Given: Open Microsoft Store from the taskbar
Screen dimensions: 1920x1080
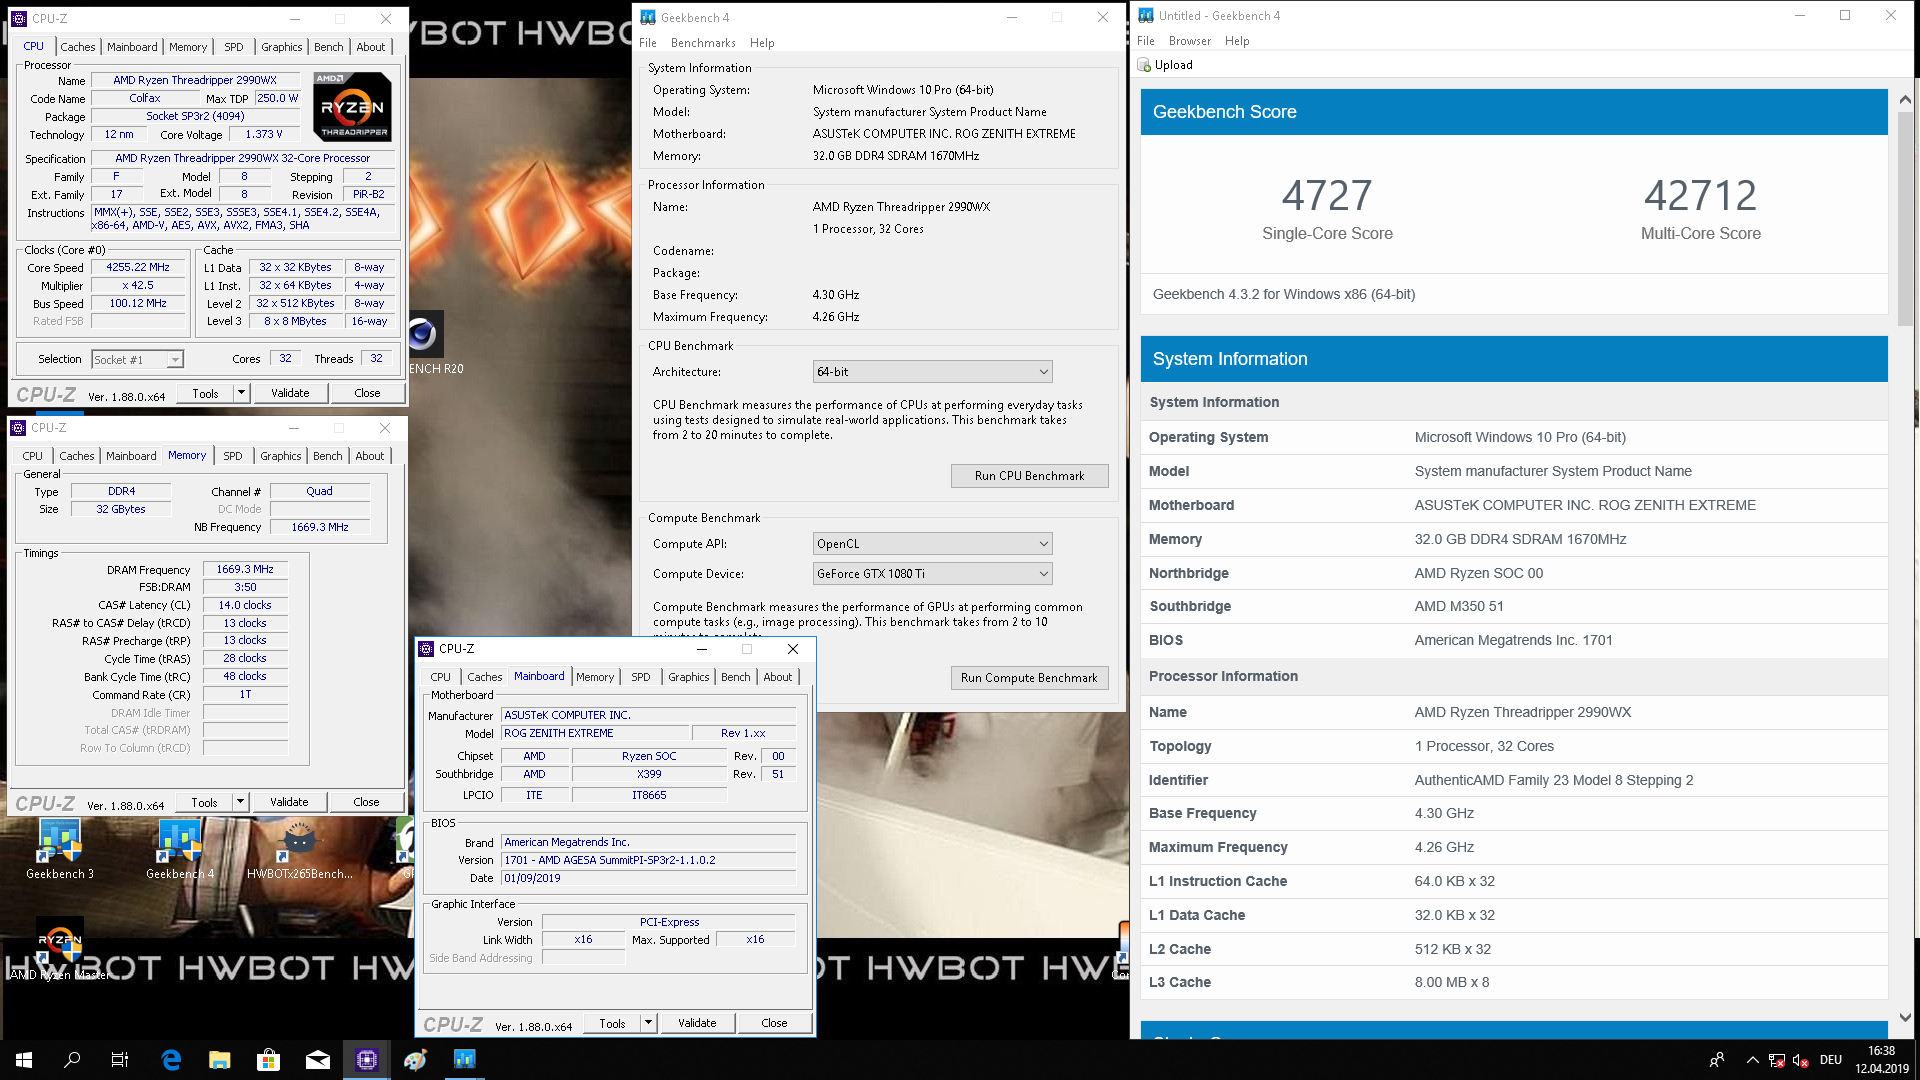Looking at the screenshot, I should coord(268,1060).
